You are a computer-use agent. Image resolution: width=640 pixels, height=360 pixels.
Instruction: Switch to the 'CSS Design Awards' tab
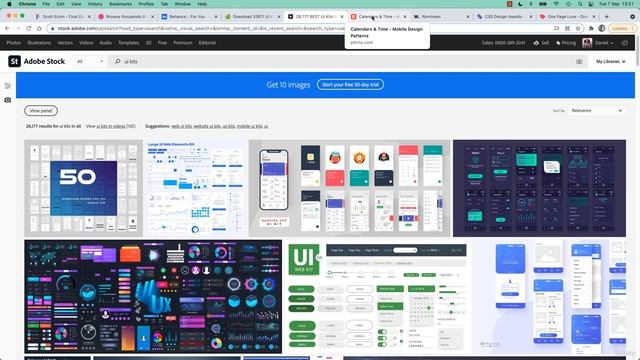click(x=503, y=17)
